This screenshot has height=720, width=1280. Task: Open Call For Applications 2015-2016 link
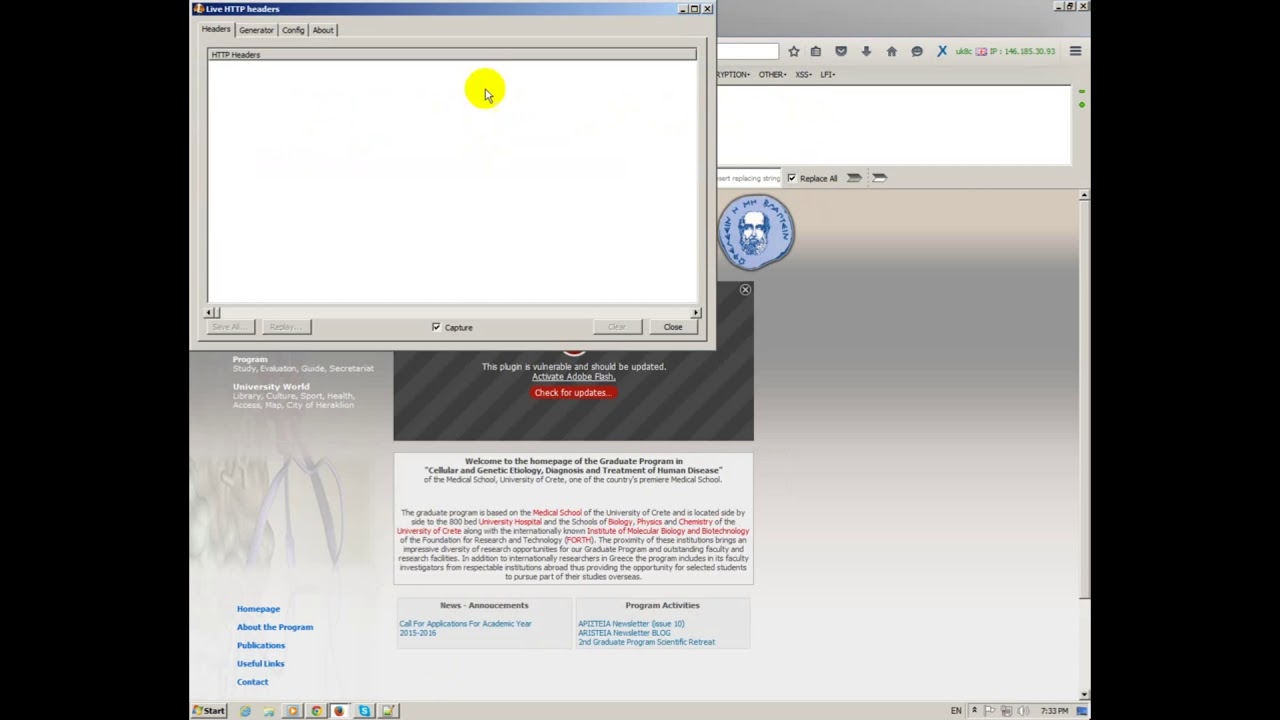(x=465, y=628)
